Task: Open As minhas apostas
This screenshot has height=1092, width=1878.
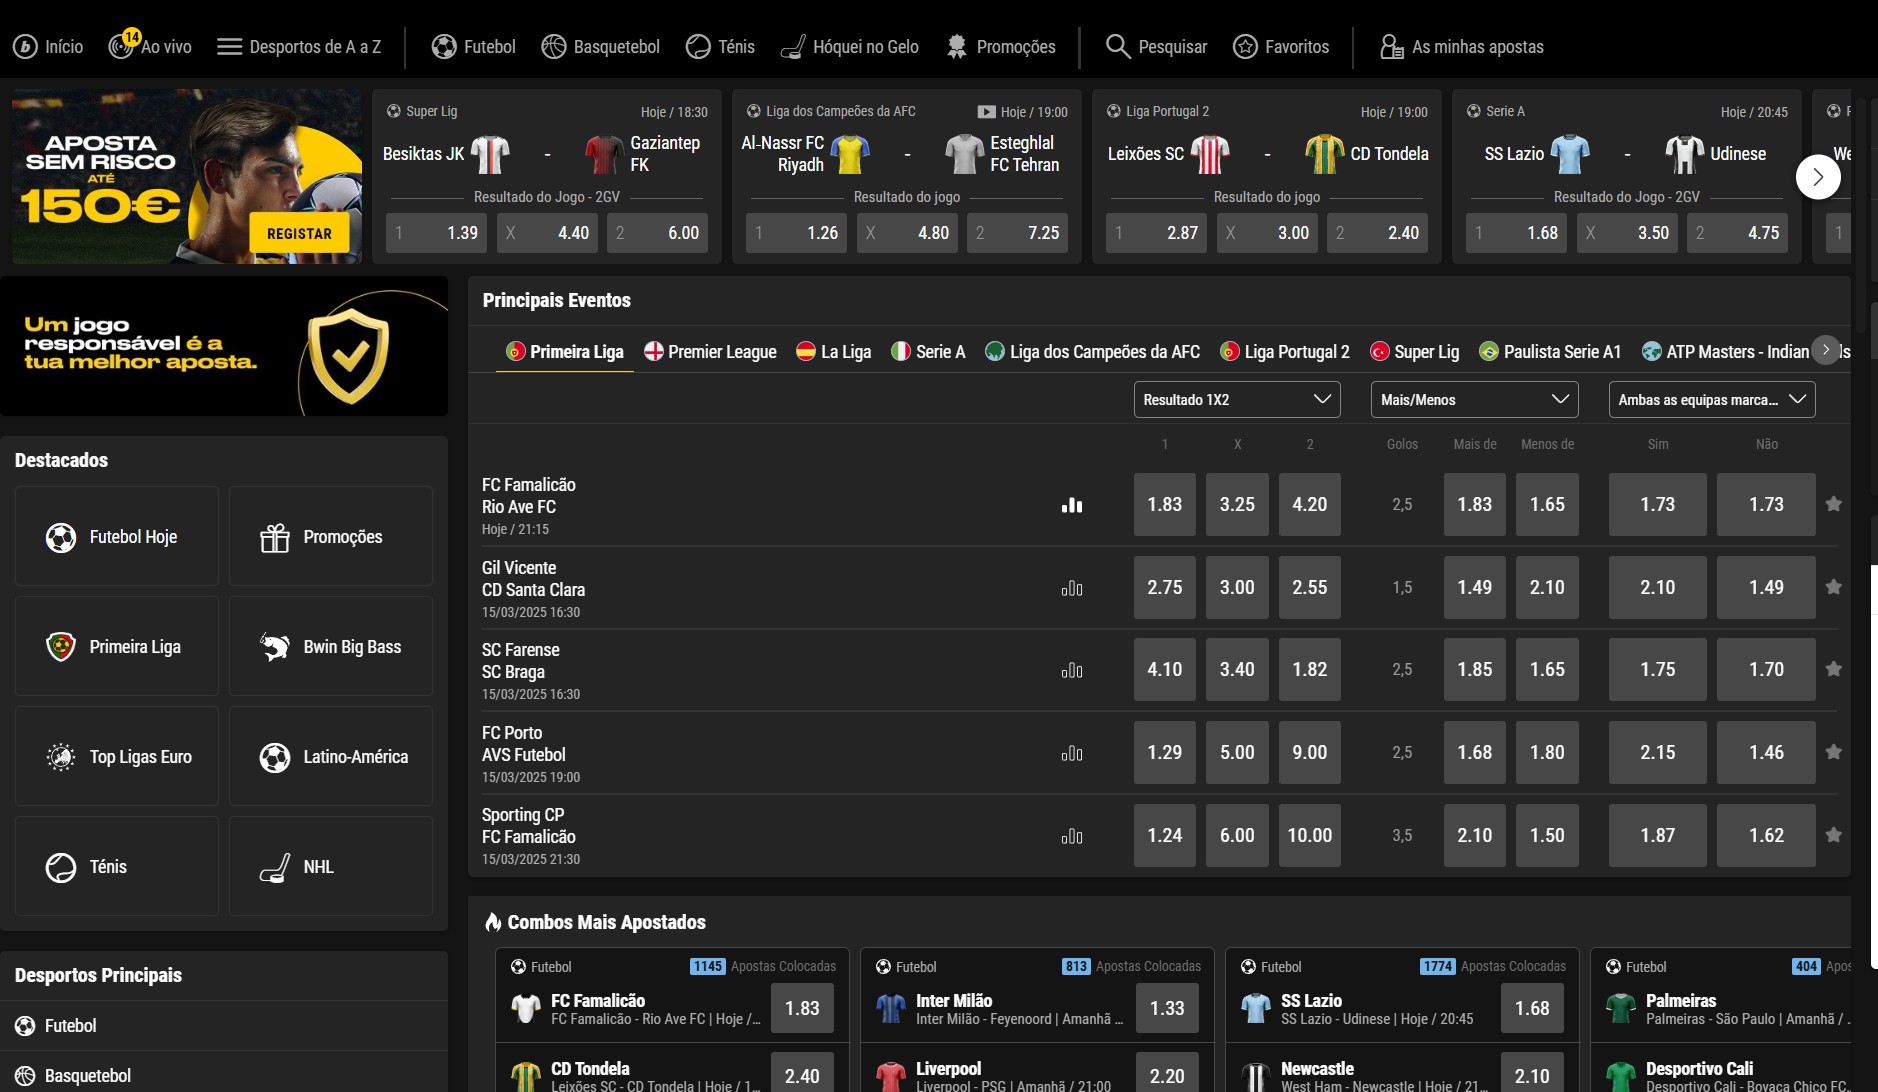Action: 1462,47
